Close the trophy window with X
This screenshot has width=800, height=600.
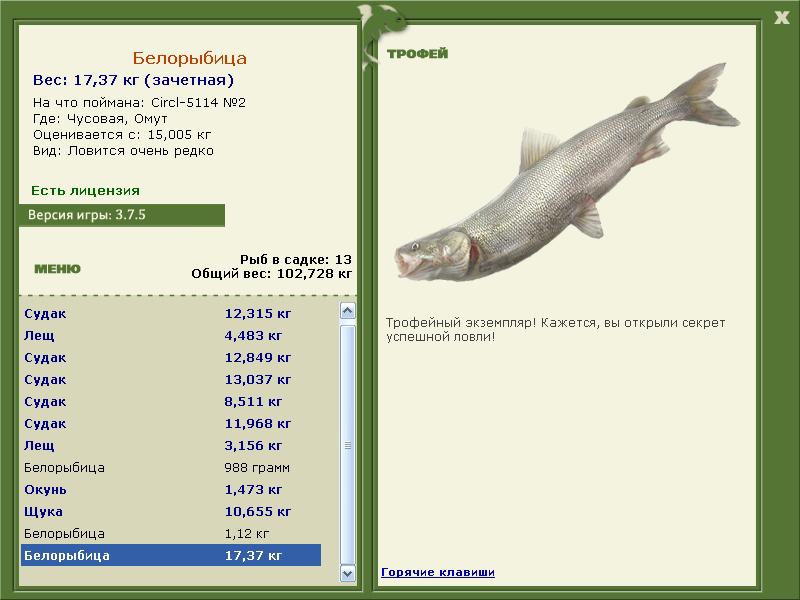point(781,18)
